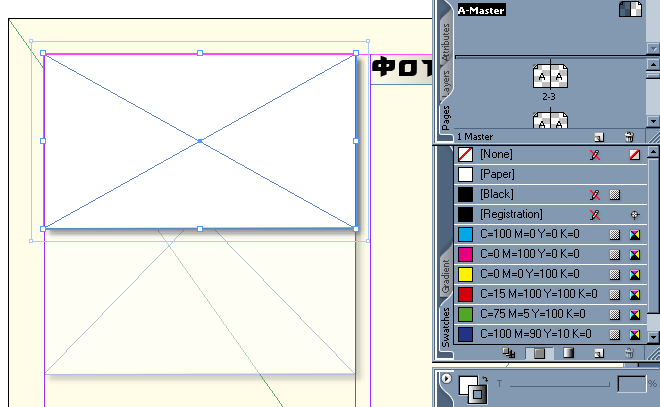660x407 pixels.
Task: Open the Attributes panel tab
Action: [446, 42]
